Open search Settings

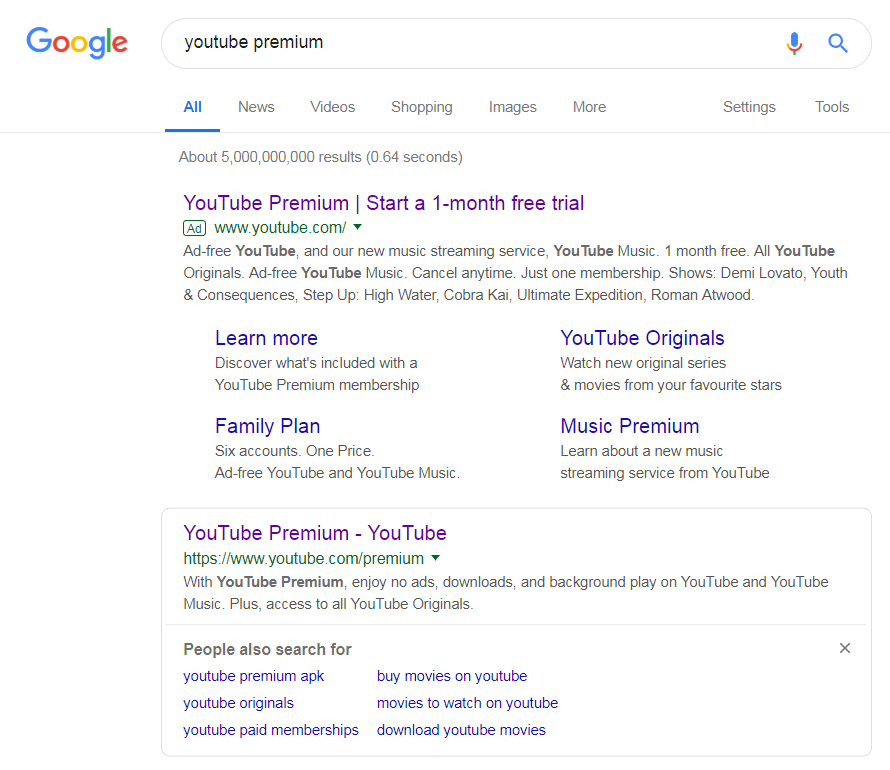[x=749, y=107]
